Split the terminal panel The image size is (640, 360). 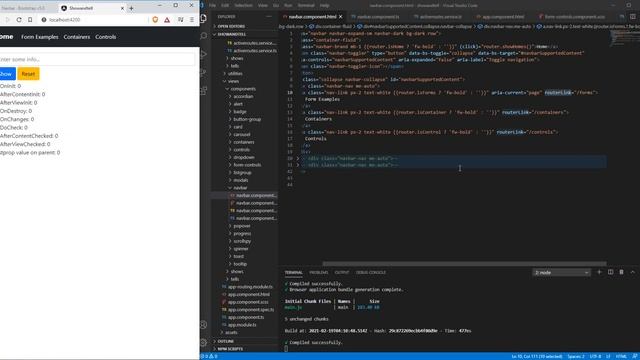tap(610, 272)
